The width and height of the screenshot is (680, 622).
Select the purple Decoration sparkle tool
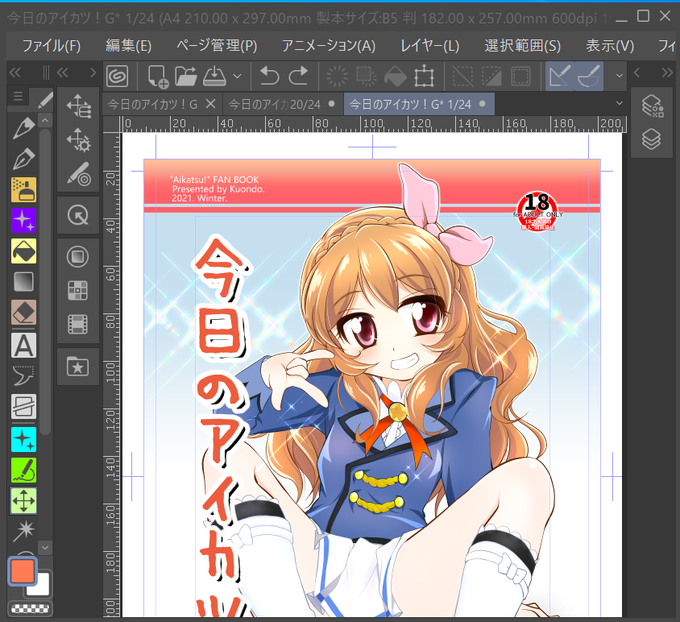tap(23, 220)
